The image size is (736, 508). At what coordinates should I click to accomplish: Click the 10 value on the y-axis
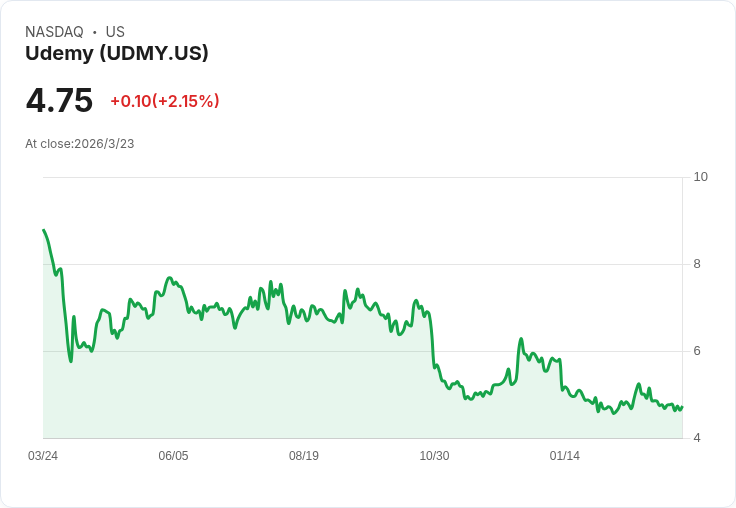700,177
